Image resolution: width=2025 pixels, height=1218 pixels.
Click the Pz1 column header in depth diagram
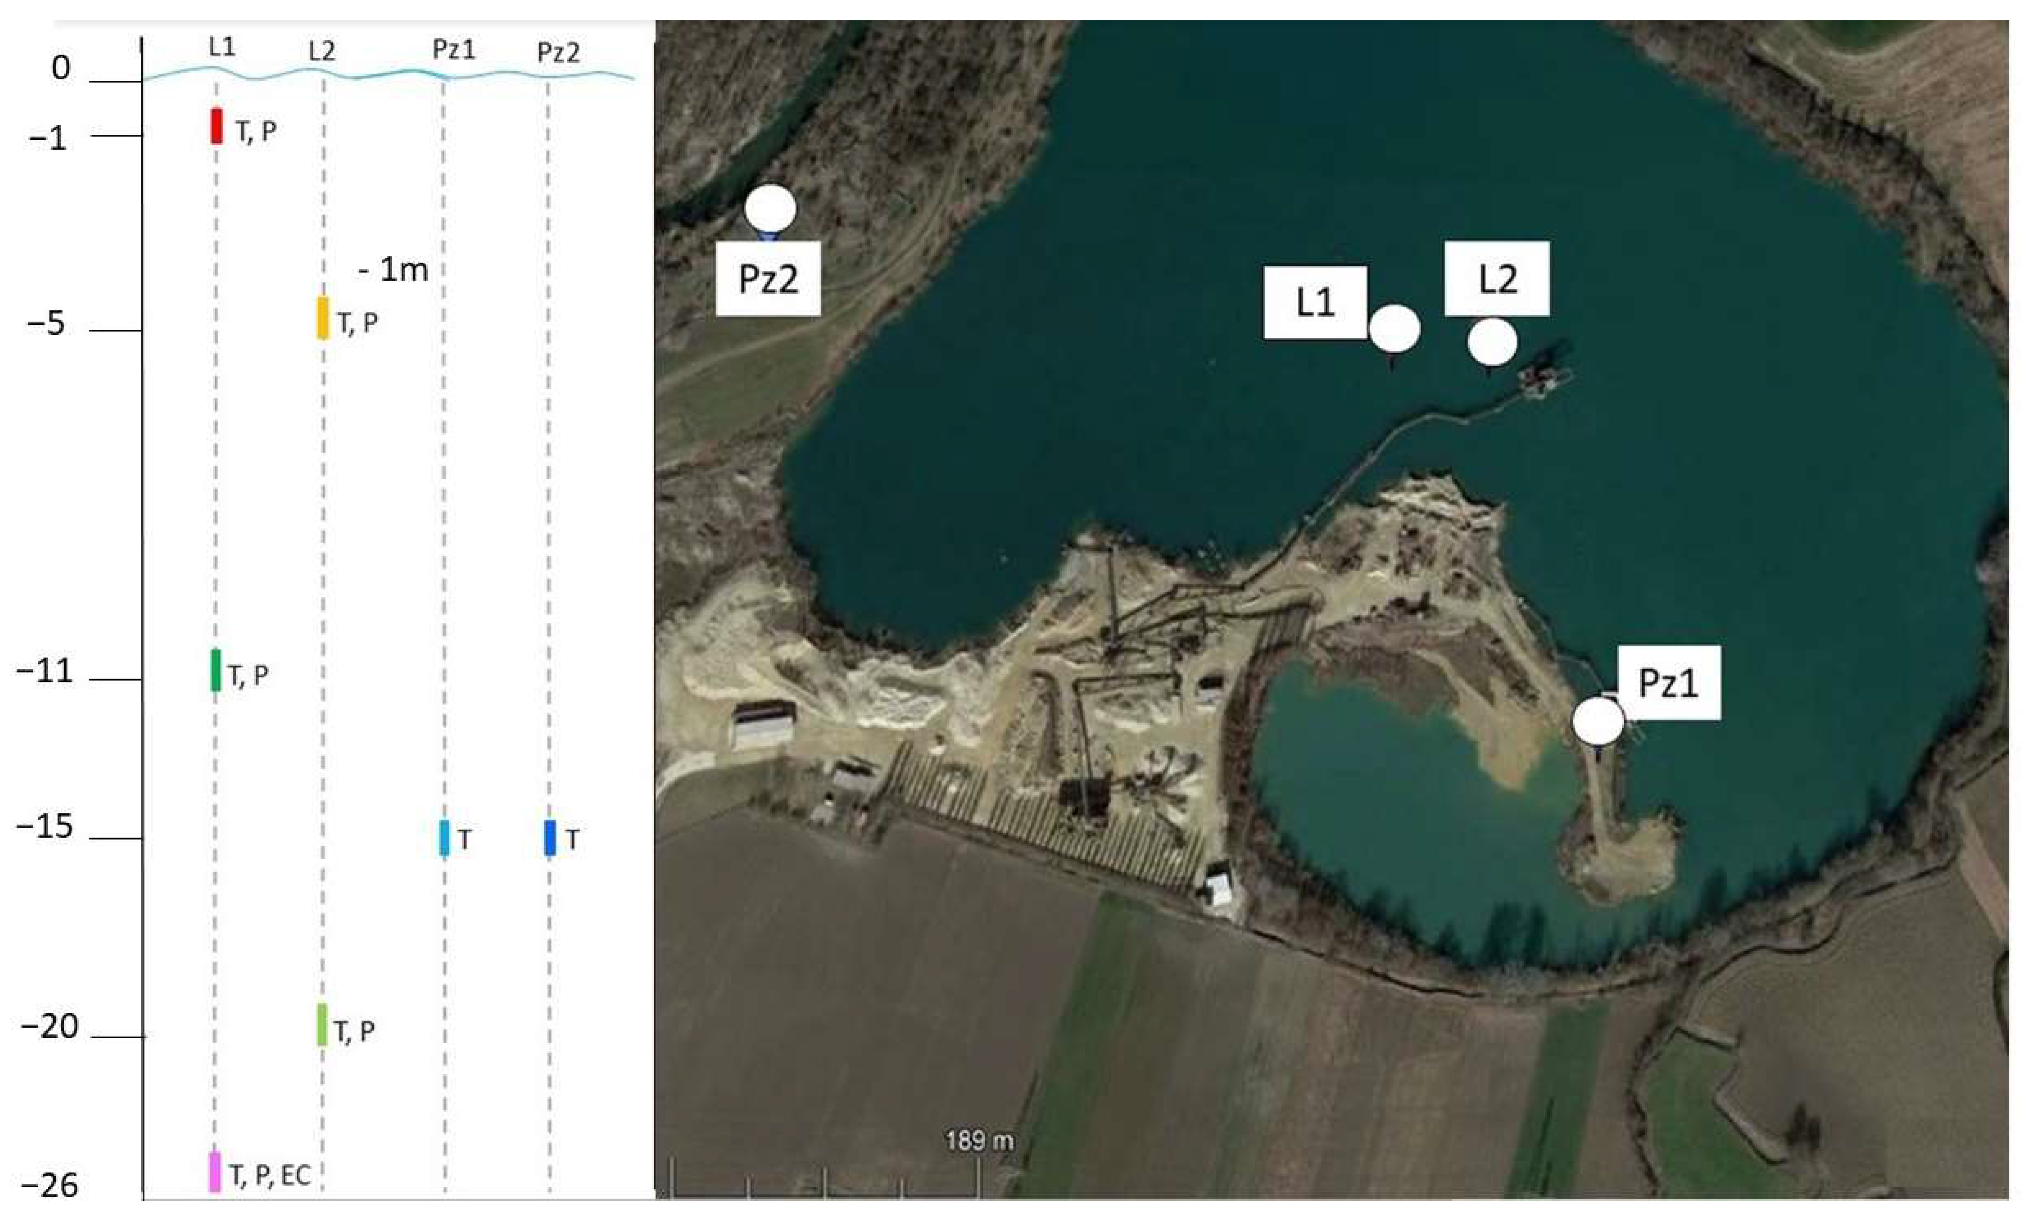point(453,49)
